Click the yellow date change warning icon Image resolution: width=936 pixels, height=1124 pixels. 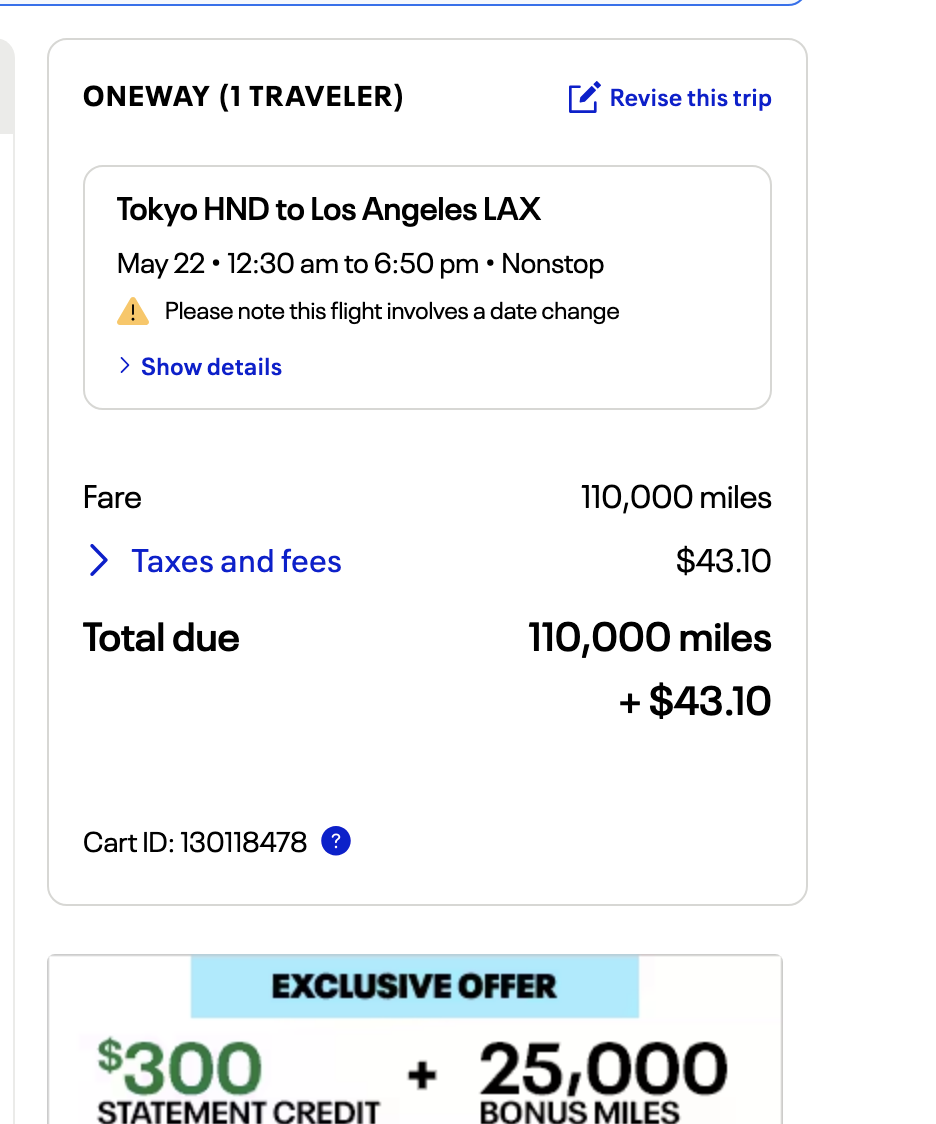click(133, 312)
